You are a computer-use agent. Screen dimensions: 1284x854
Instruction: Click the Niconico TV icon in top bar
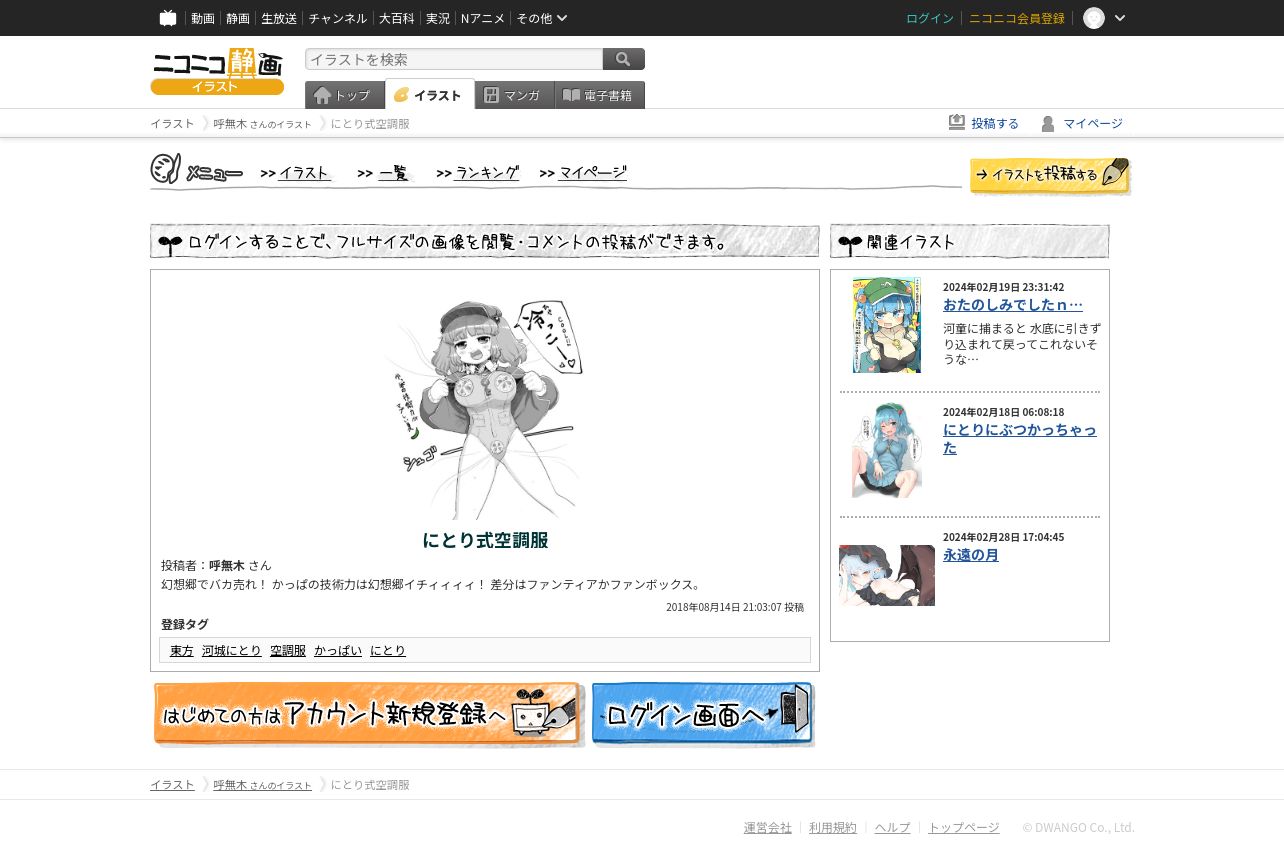(168, 18)
